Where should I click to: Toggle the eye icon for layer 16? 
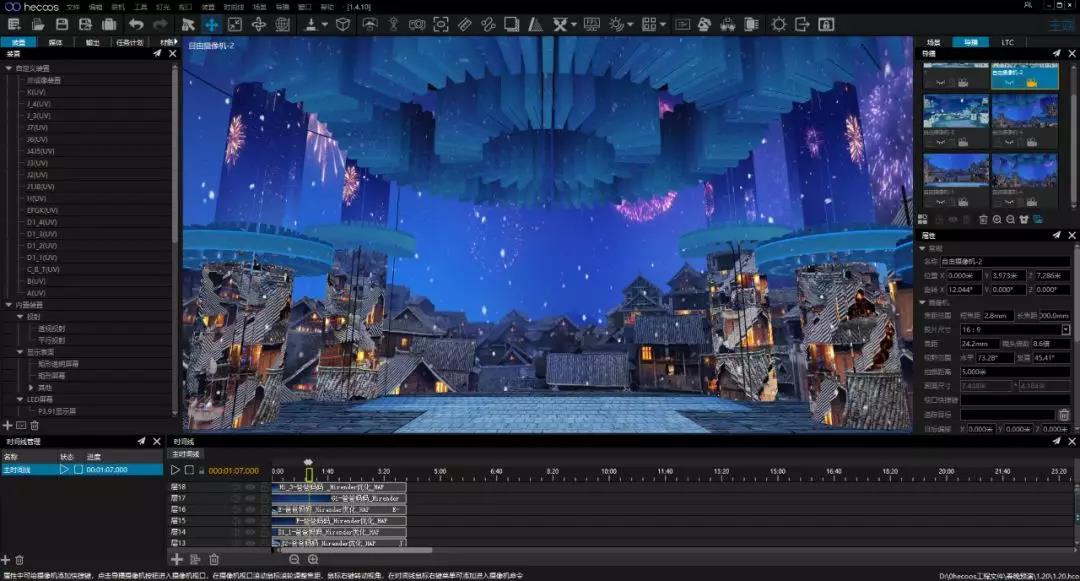[250, 509]
